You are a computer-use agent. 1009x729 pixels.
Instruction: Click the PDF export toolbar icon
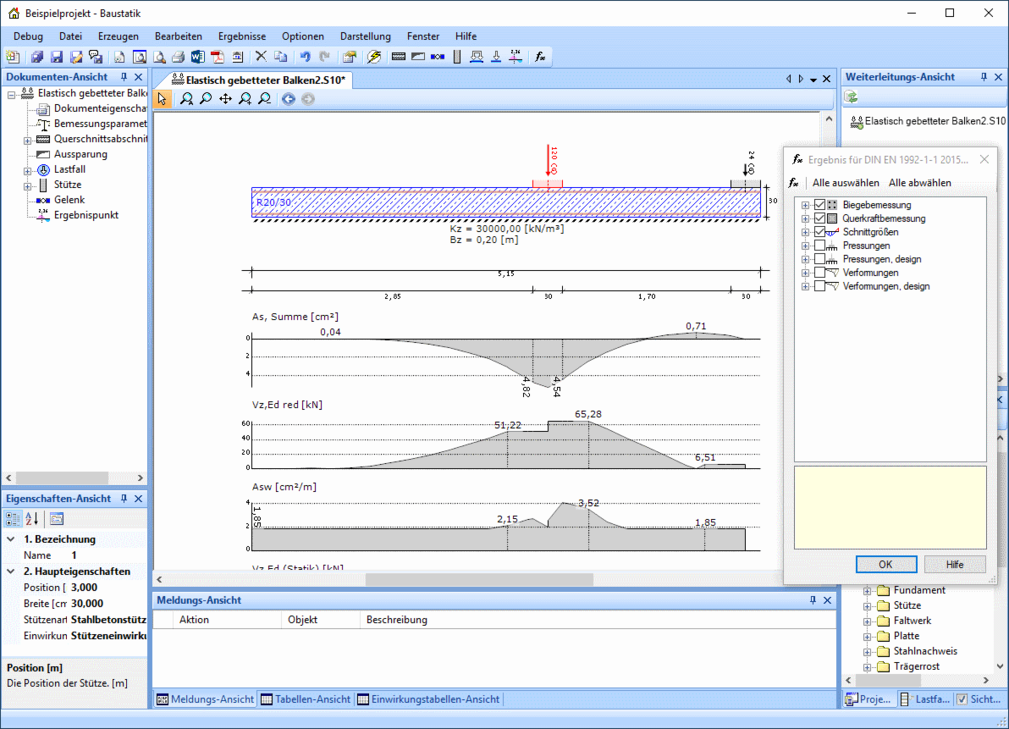click(216, 57)
